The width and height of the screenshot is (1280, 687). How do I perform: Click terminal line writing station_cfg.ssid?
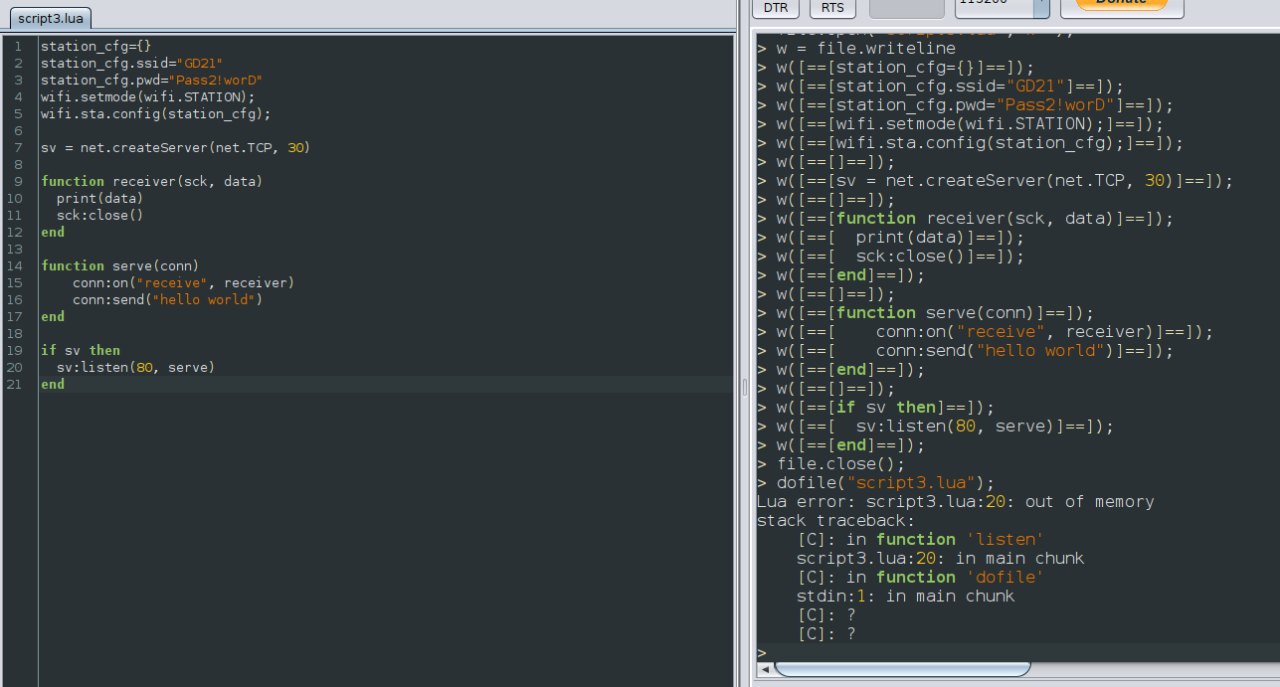(940, 86)
